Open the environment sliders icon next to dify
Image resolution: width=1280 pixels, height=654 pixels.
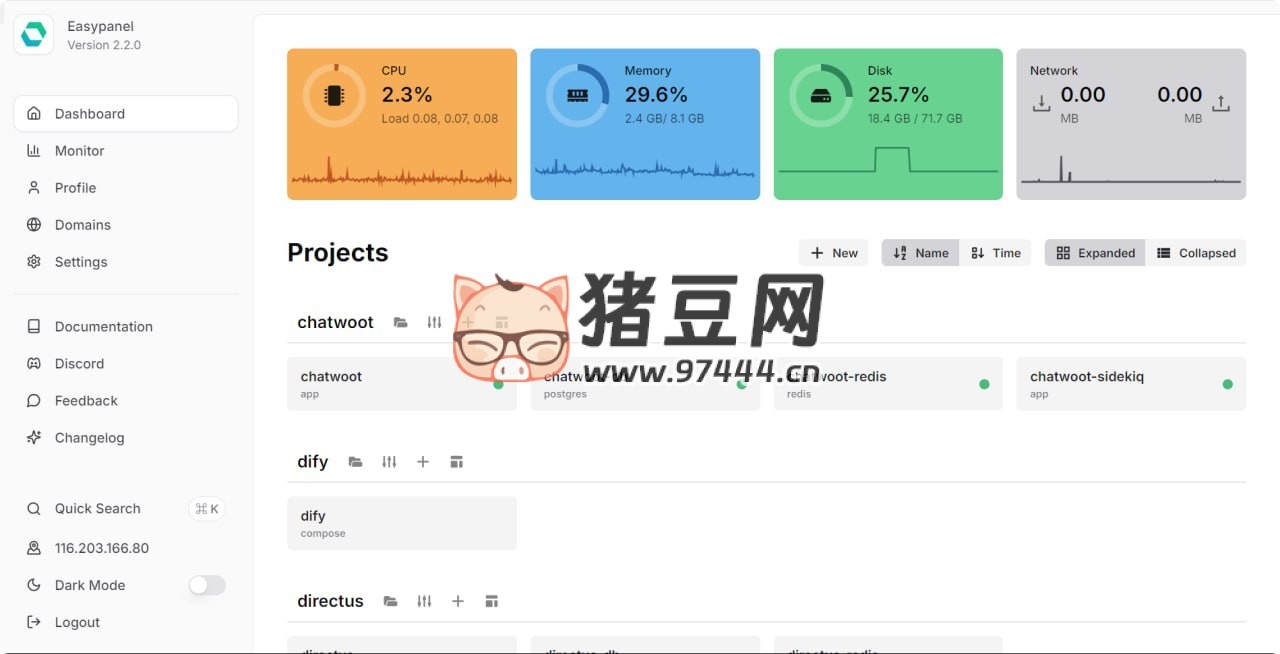pyautogui.click(x=389, y=461)
